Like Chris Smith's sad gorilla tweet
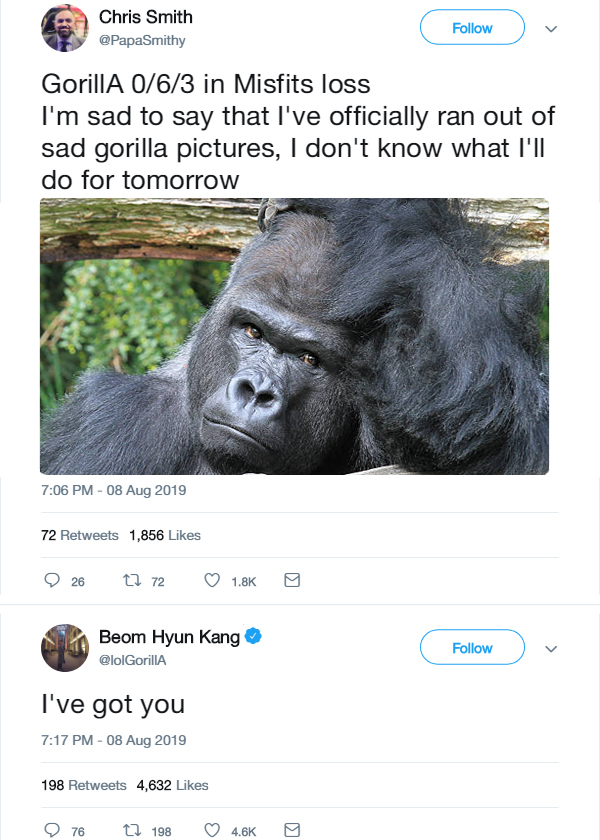Viewport: 600px width, 840px height. click(x=212, y=581)
